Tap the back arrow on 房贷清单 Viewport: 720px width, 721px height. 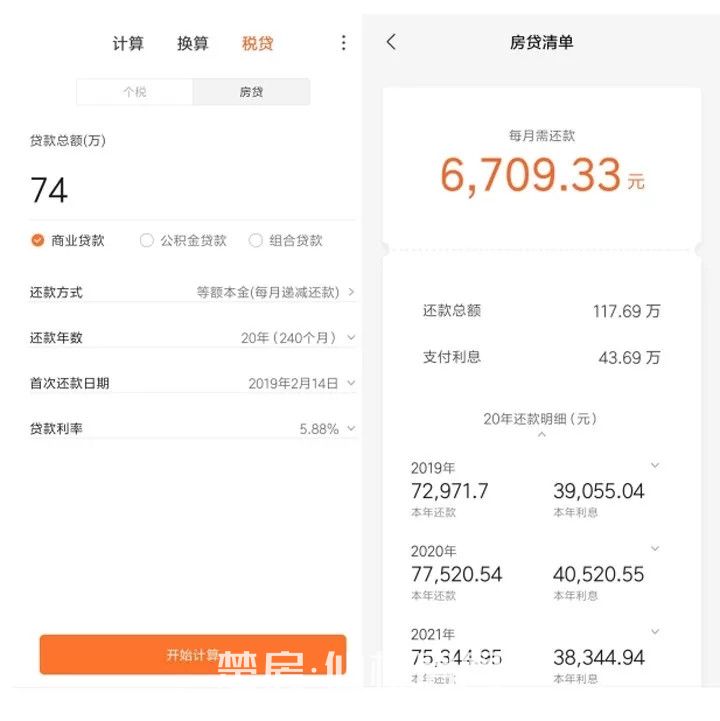click(391, 42)
